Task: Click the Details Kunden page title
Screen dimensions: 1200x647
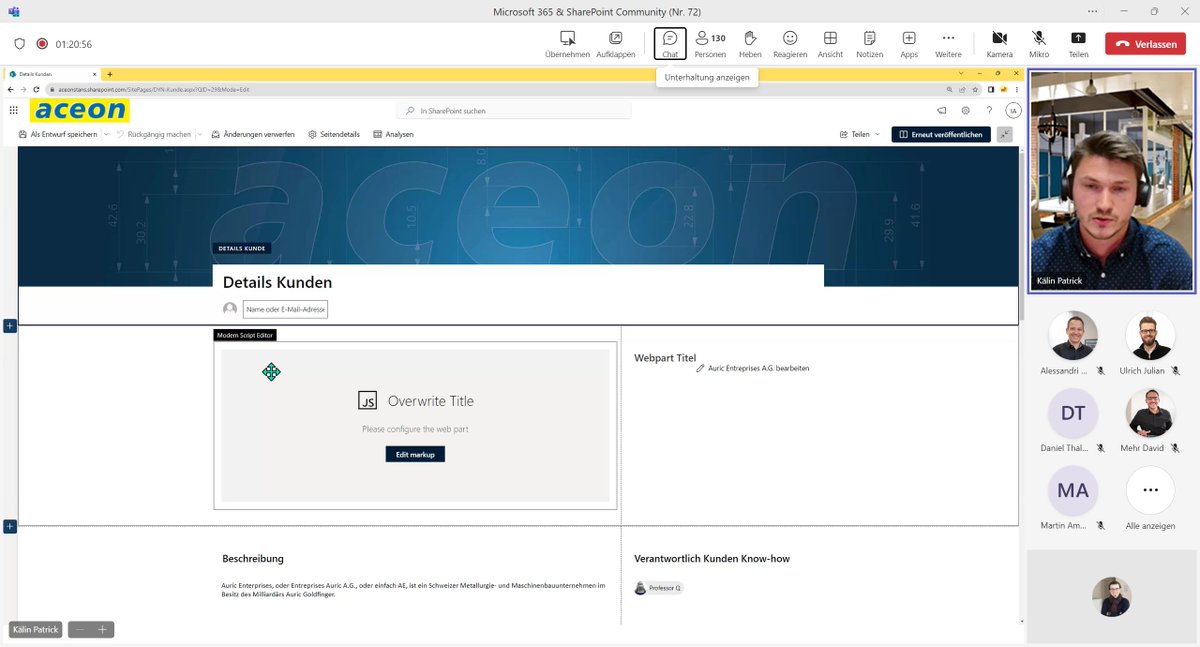Action: 277,282
